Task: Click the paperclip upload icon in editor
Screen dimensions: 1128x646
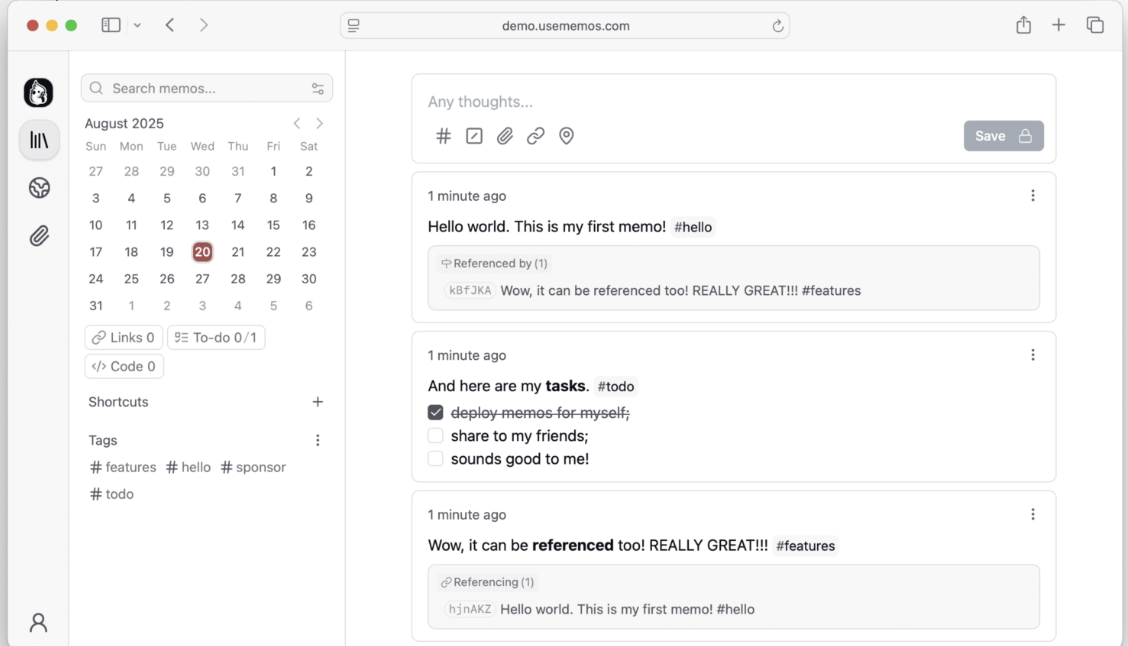Action: (505, 136)
